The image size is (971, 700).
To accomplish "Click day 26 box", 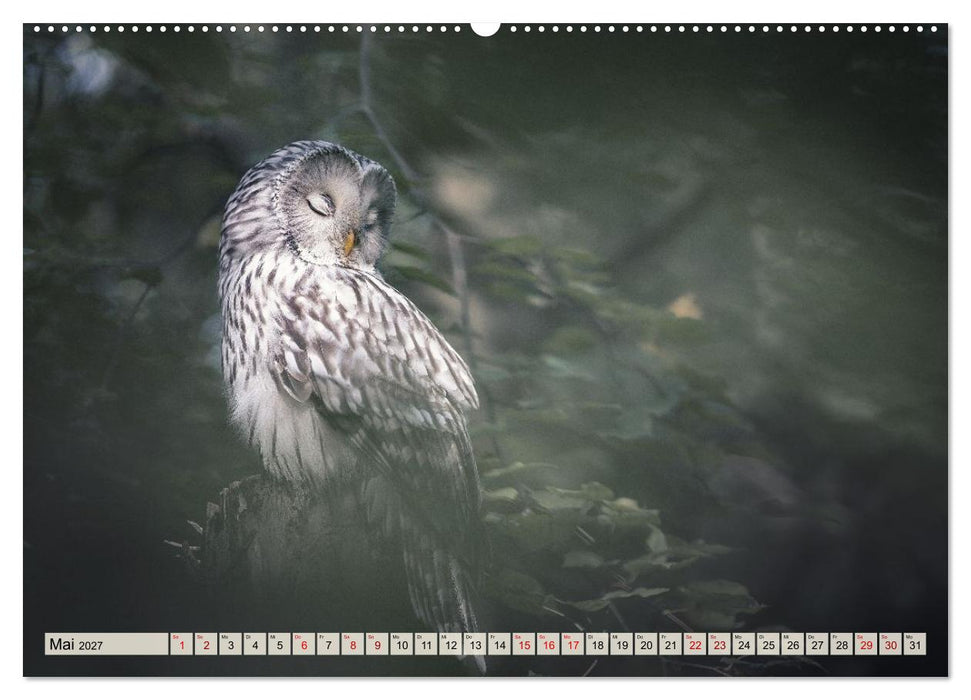I will 793,644.
